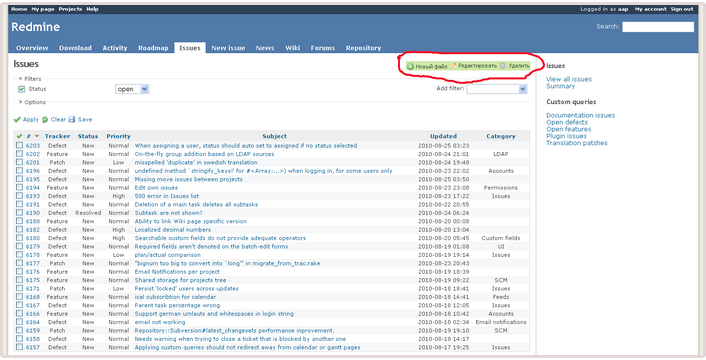Click the Save query disk icon

(x=72, y=120)
